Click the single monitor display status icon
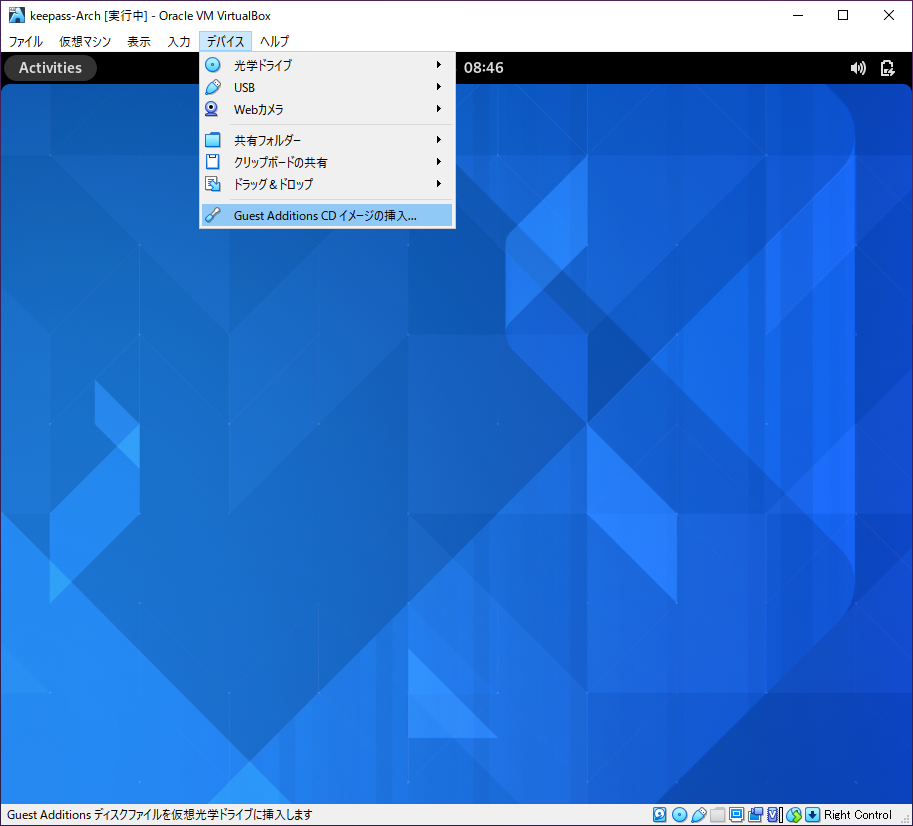The image size is (913, 826). pyautogui.click(x=736, y=815)
